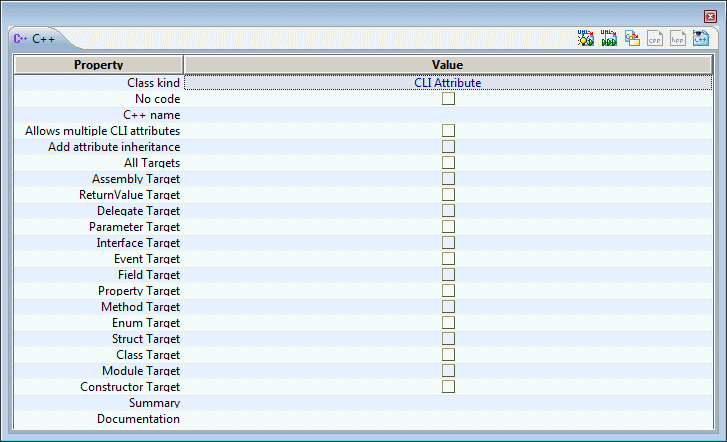Check the Interface Target checkbox
This screenshot has height=442, width=727.
[448, 243]
